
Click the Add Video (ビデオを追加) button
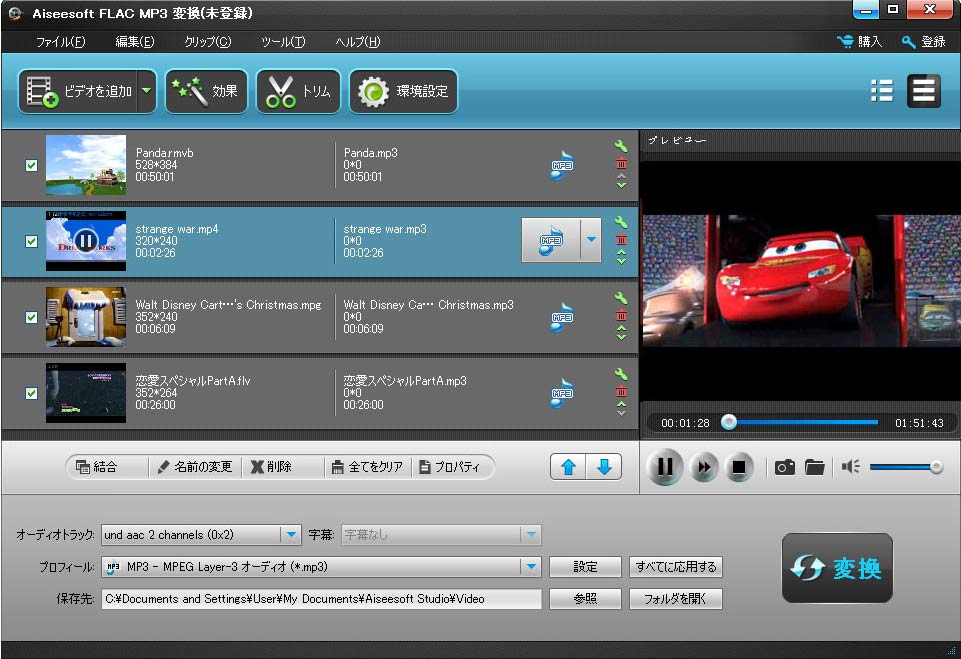point(78,91)
